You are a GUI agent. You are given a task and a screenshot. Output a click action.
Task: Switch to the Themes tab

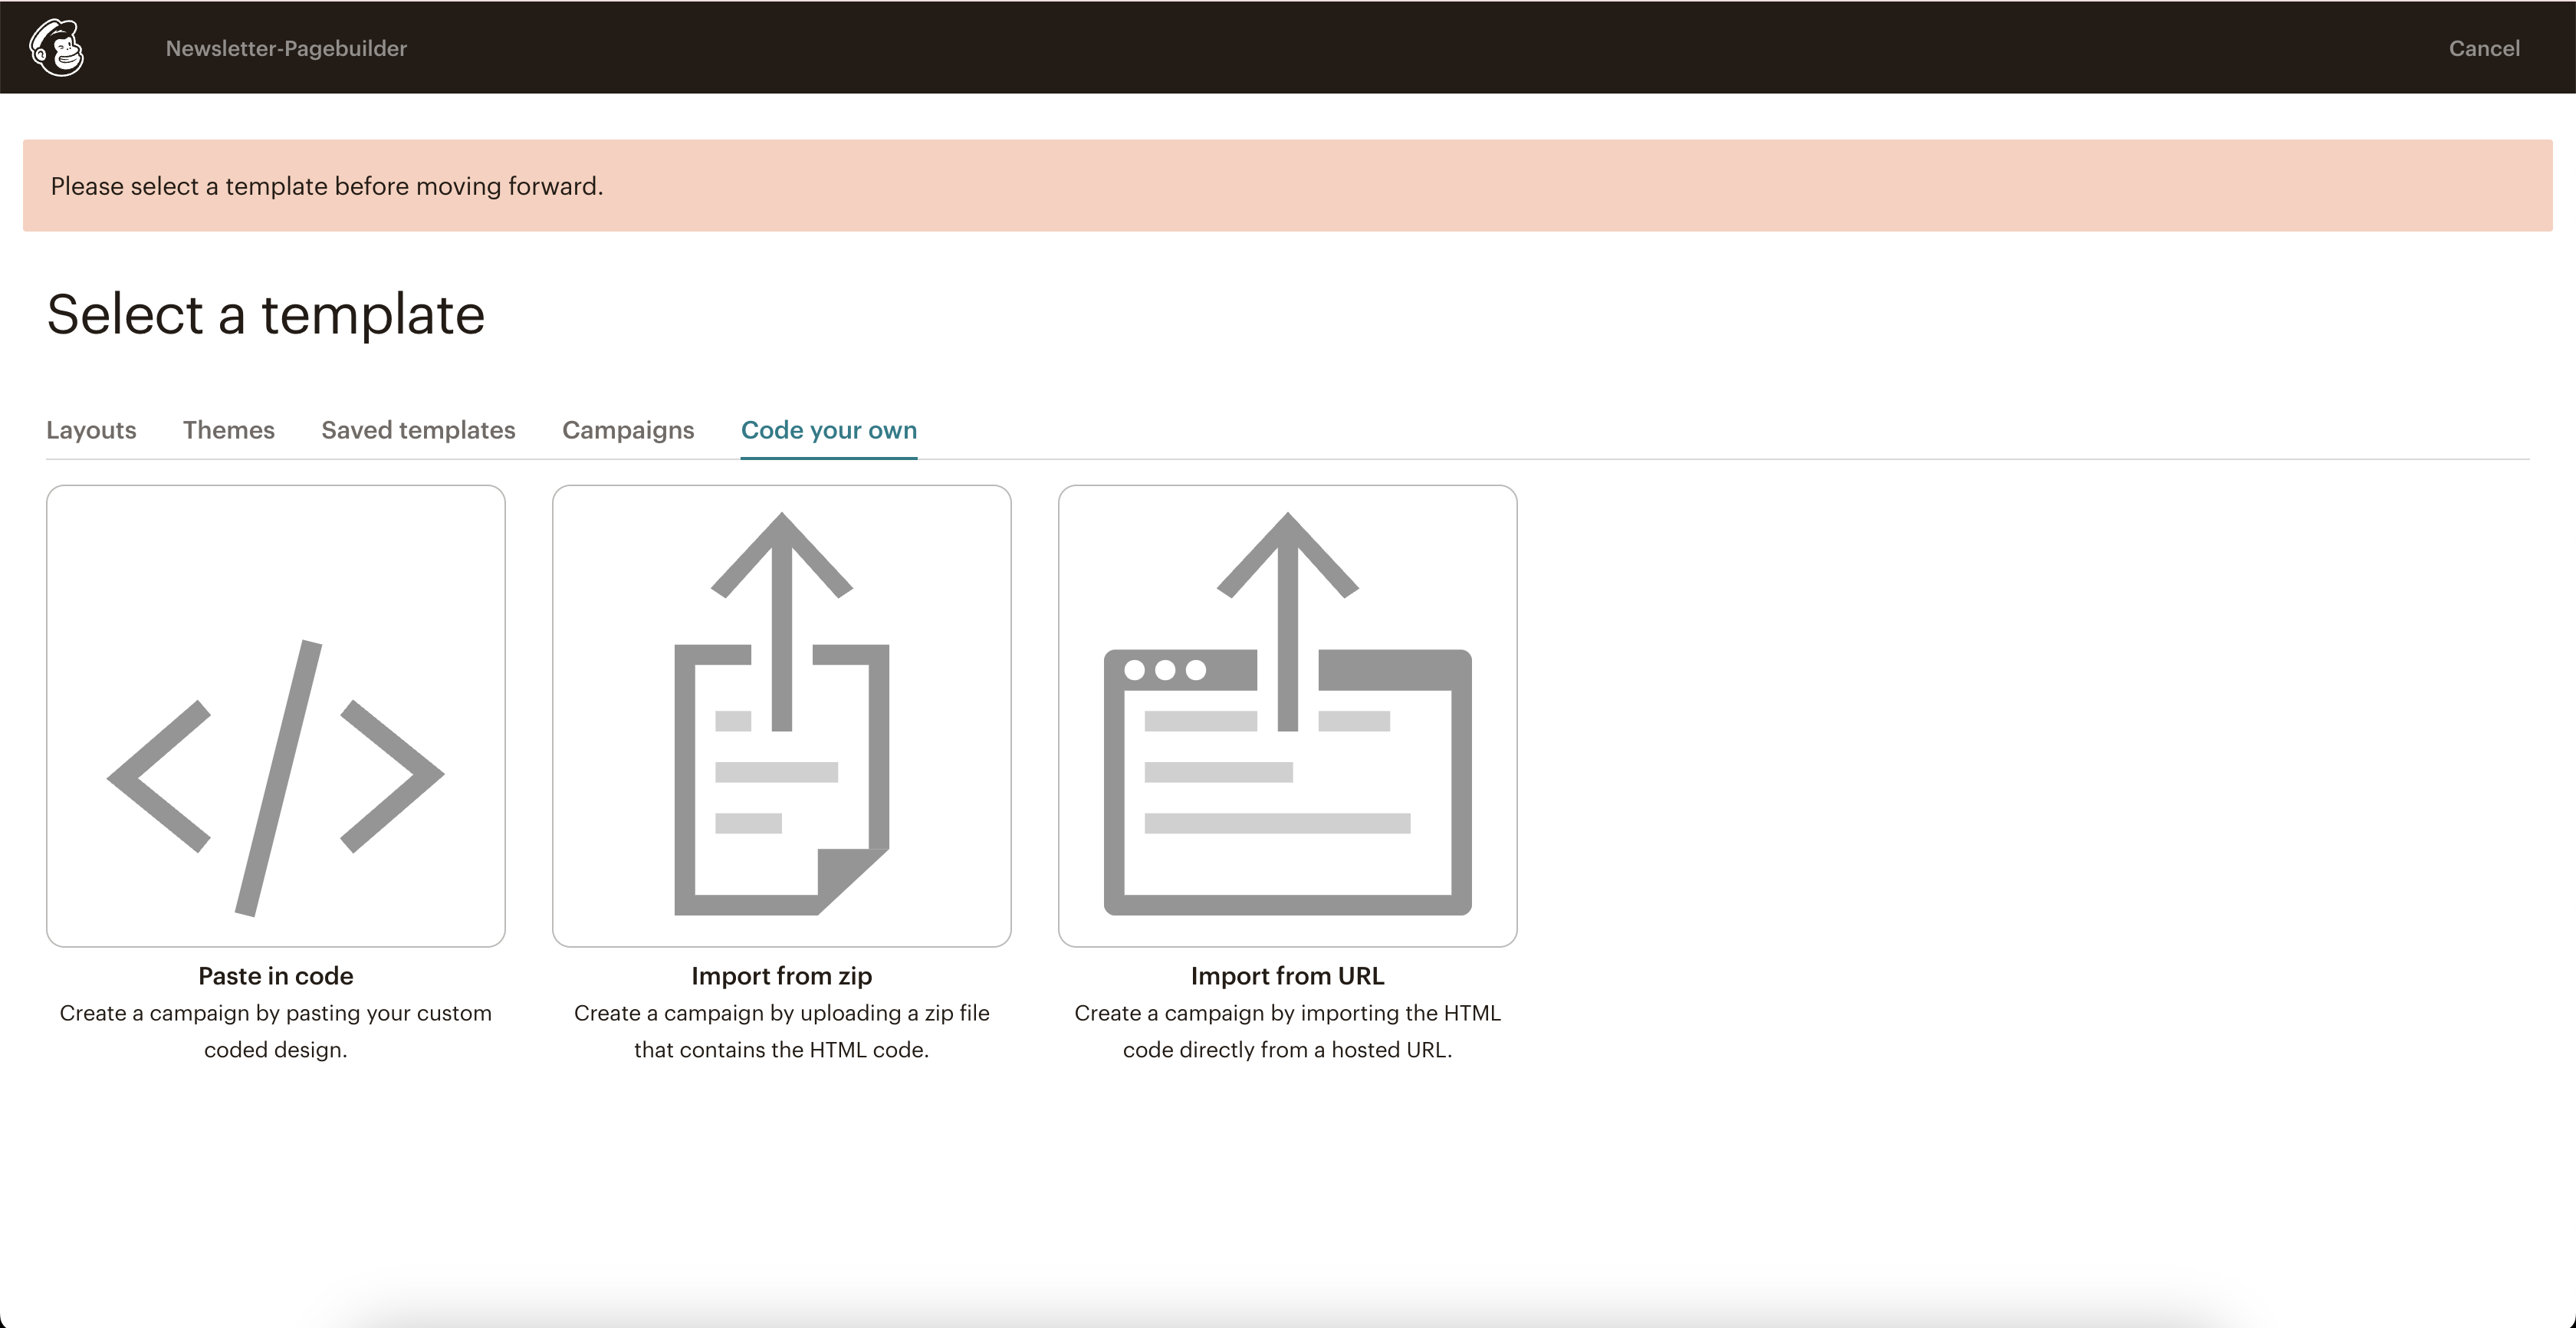[229, 430]
